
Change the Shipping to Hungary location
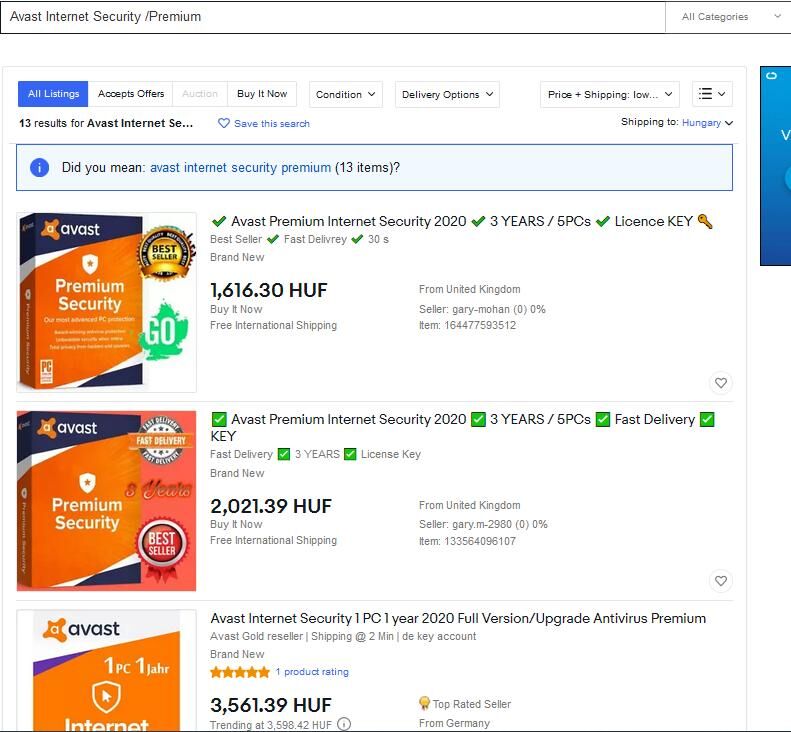tap(707, 123)
